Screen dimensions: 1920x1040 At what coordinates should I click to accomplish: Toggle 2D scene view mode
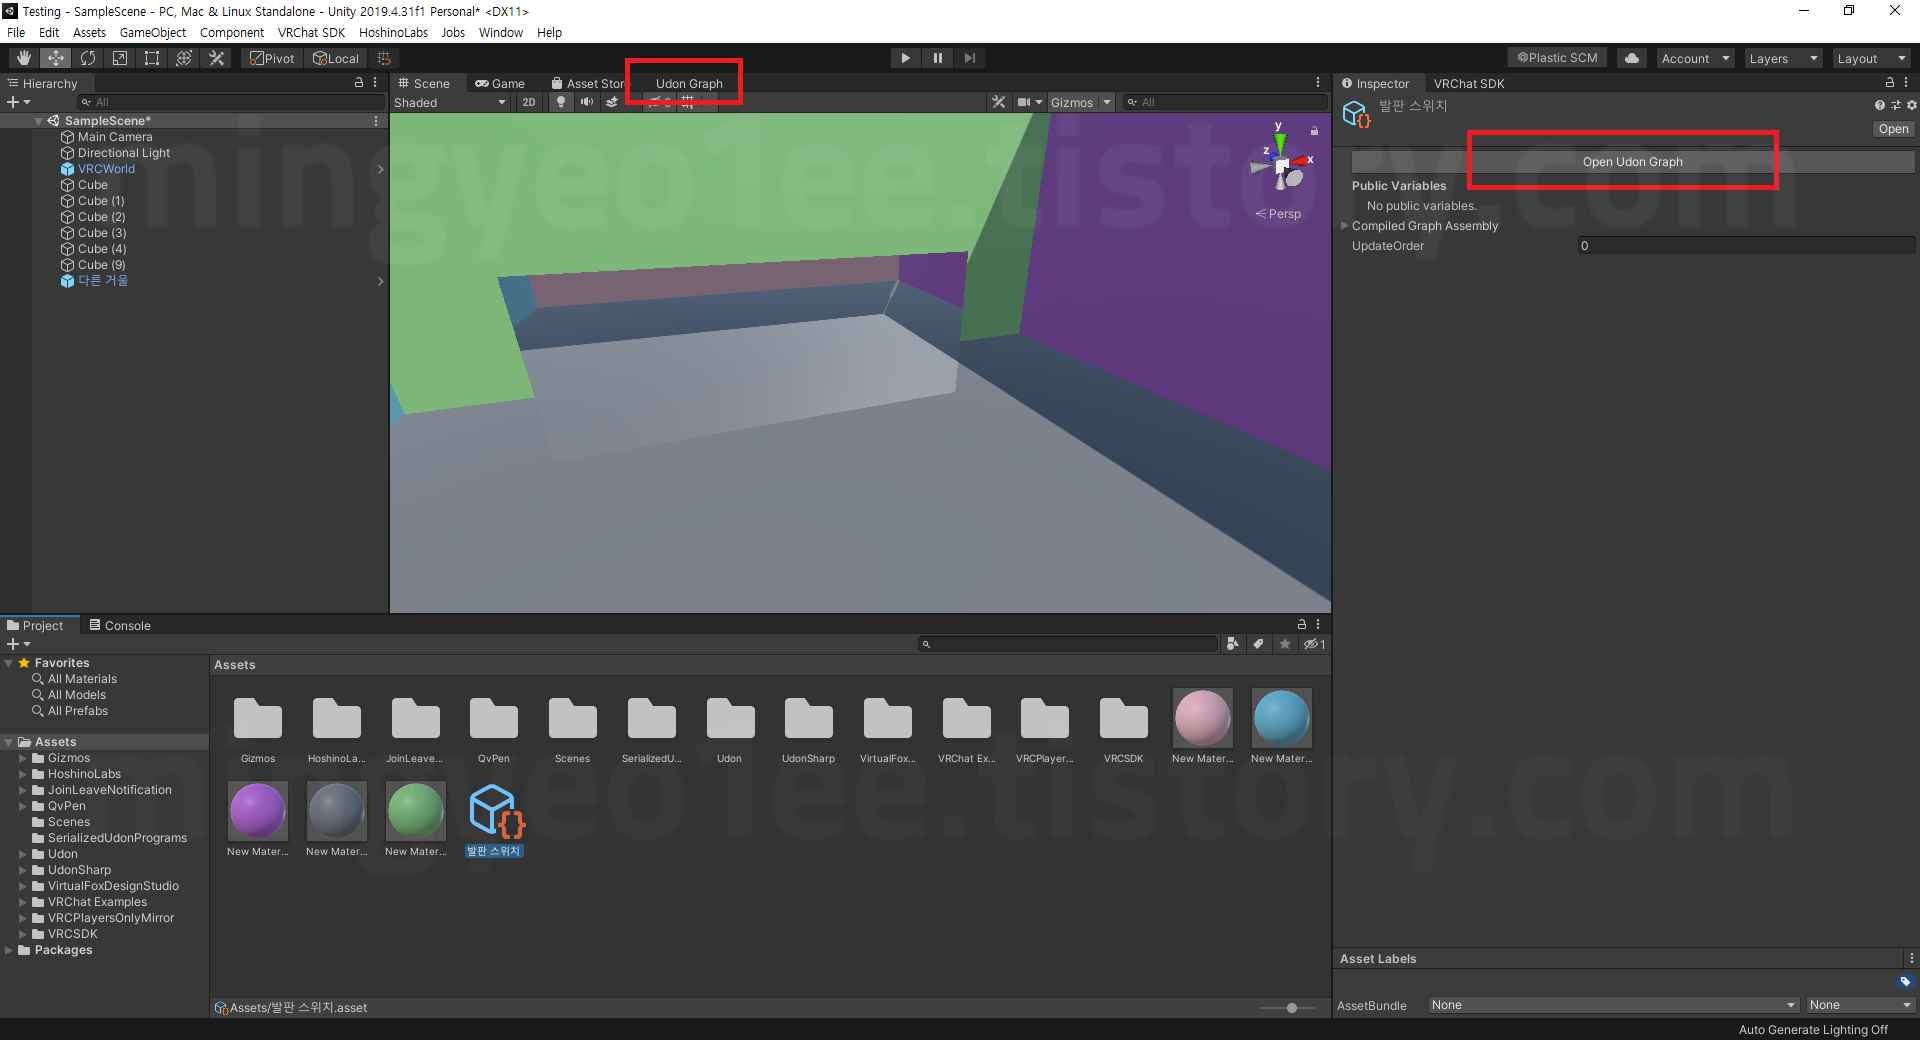click(x=529, y=102)
